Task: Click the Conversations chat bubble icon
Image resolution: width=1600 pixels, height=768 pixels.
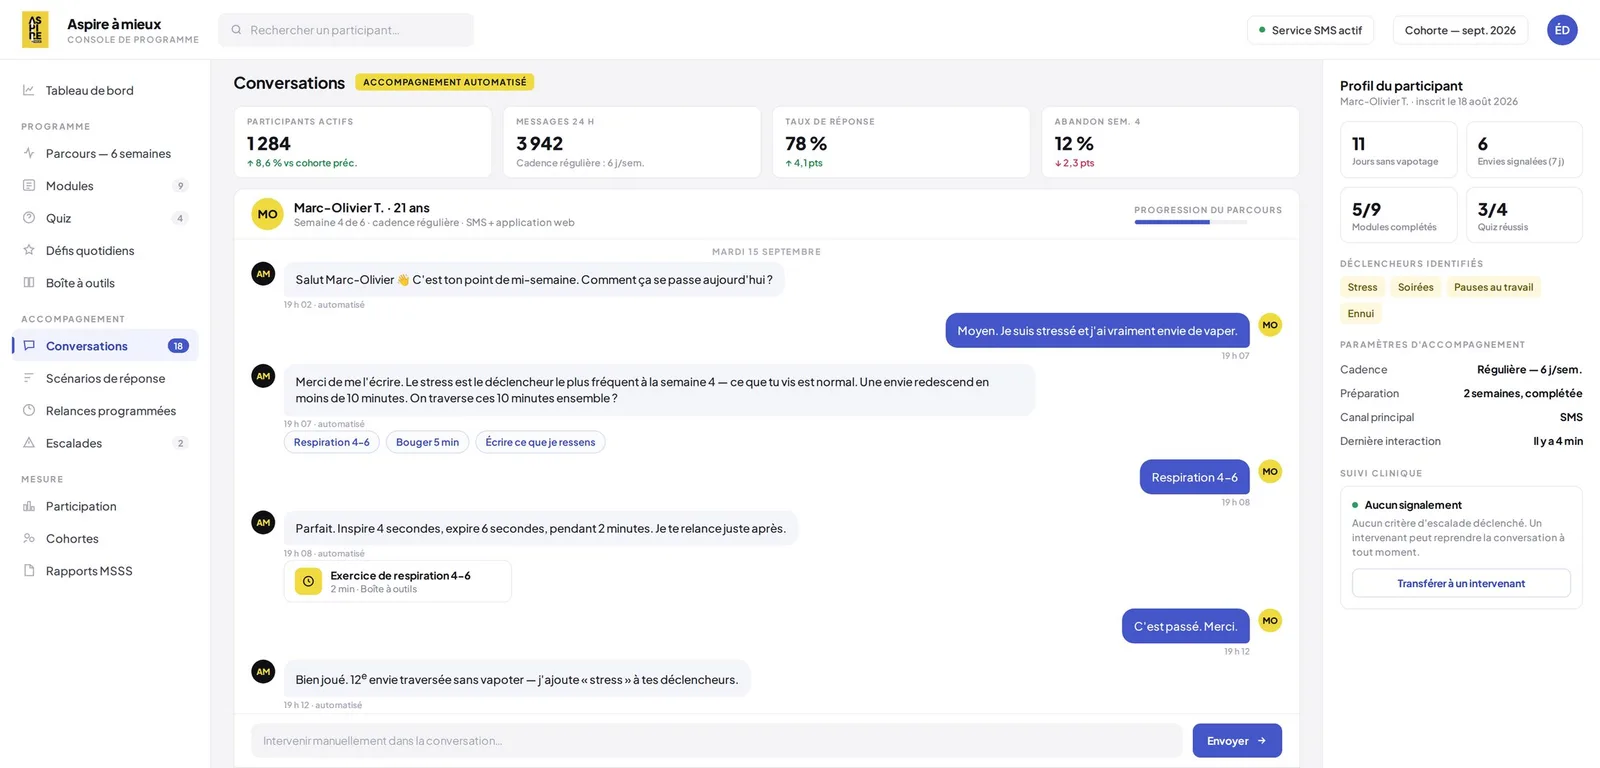Action: tap(29, 346)
